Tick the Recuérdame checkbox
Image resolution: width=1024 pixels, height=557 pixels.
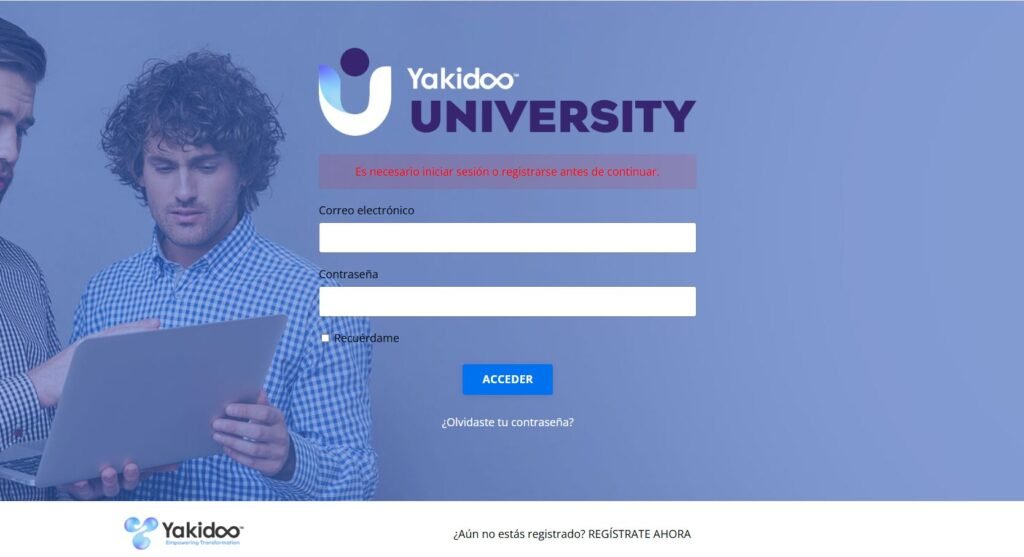(325, 338)
